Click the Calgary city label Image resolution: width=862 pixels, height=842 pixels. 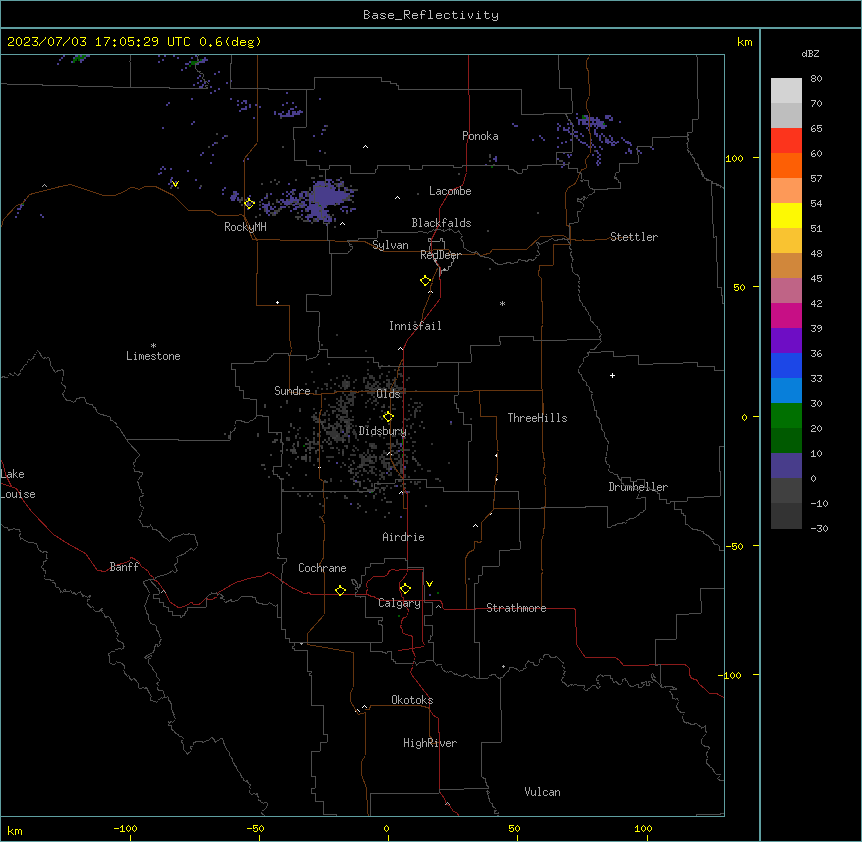click(x=399, y=603)
